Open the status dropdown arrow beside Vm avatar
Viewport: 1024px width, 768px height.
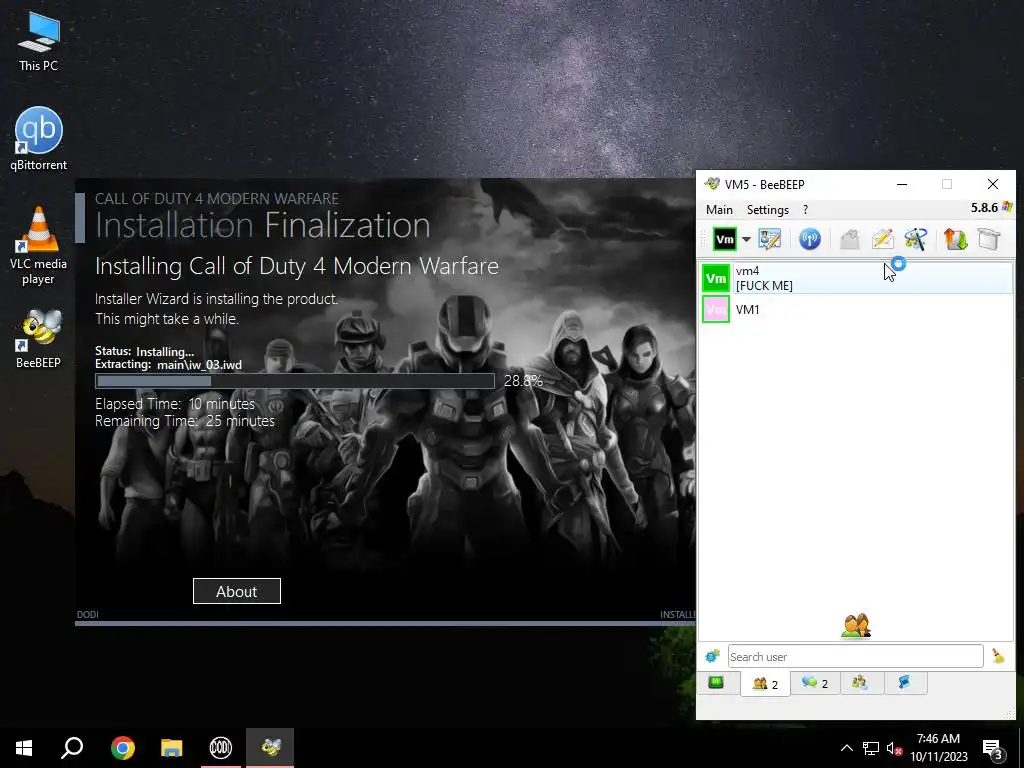pyautogui.click(x=746, y=239)
